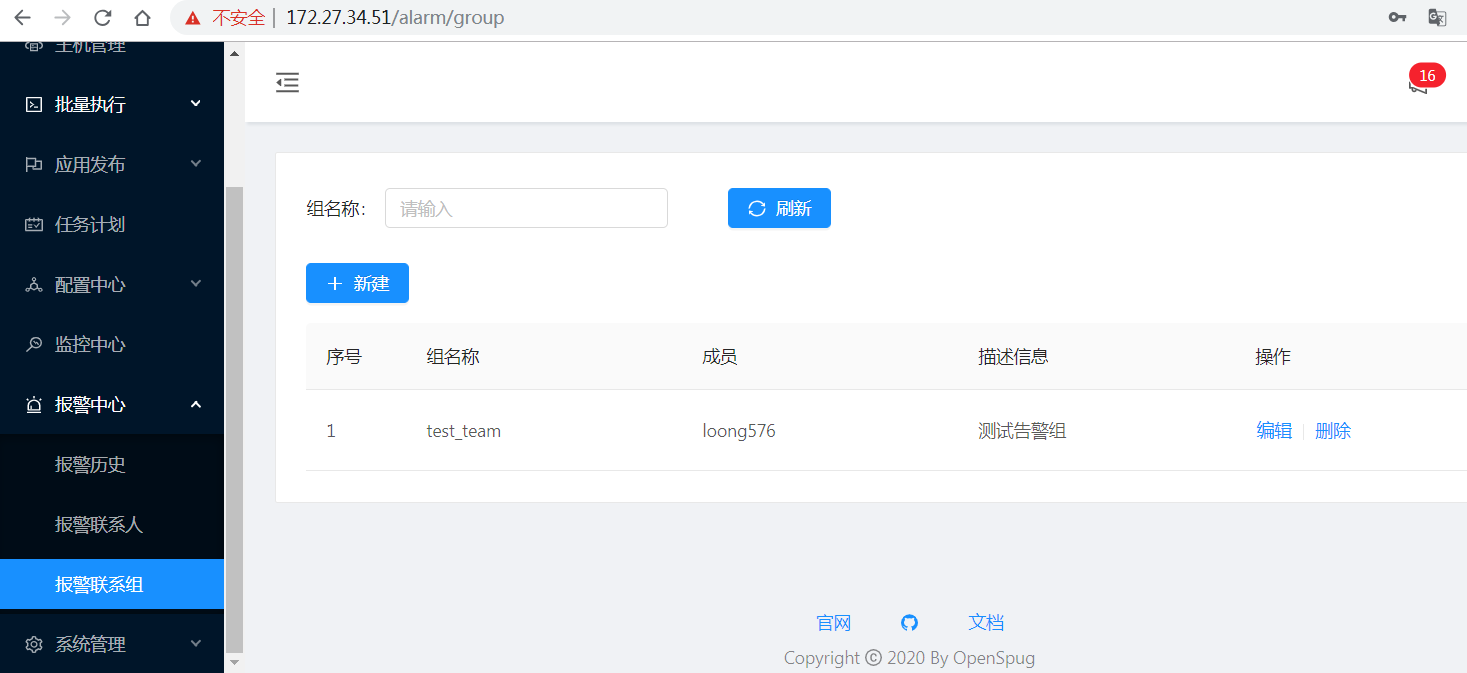Click the alarm icon beside 报警中心
The image size is (1467, 673).
[34, 404]
